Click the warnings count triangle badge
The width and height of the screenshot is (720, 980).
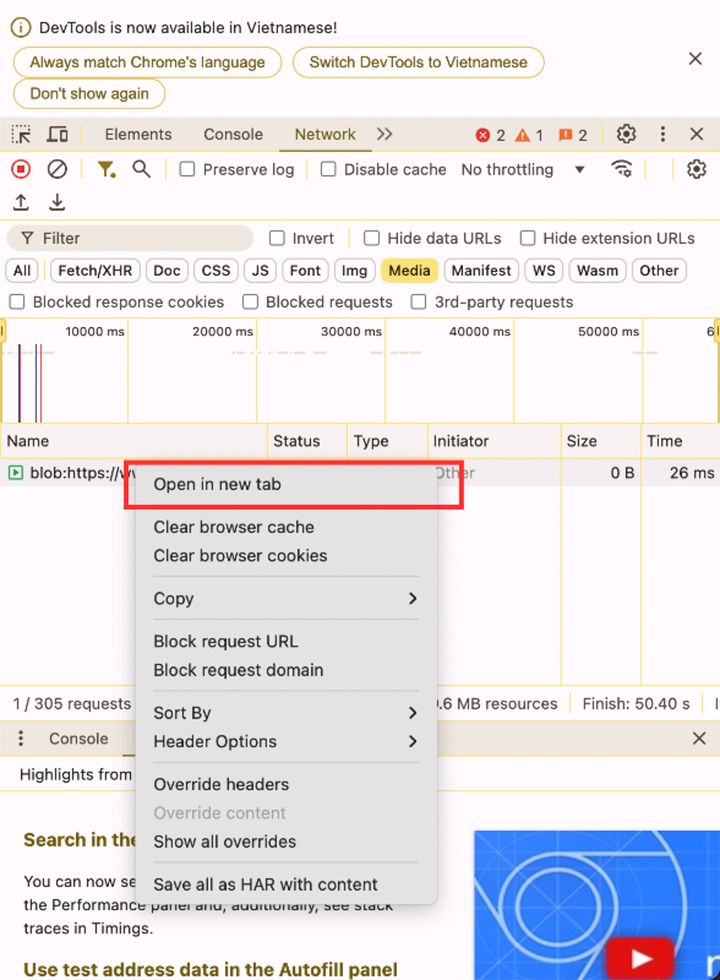(x=529, y=135)
